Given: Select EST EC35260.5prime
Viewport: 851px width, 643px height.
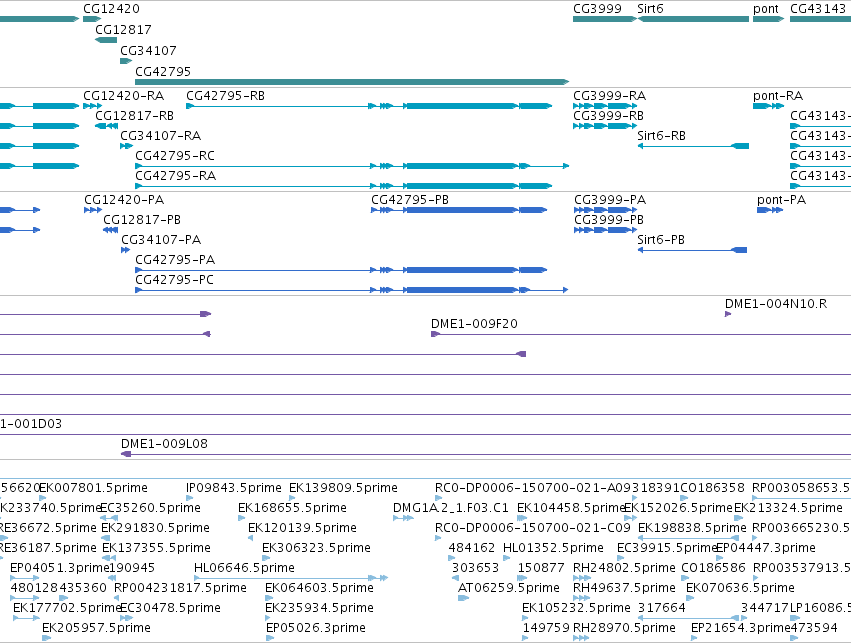Looking at the screenshot, I should tap(151, 508).
